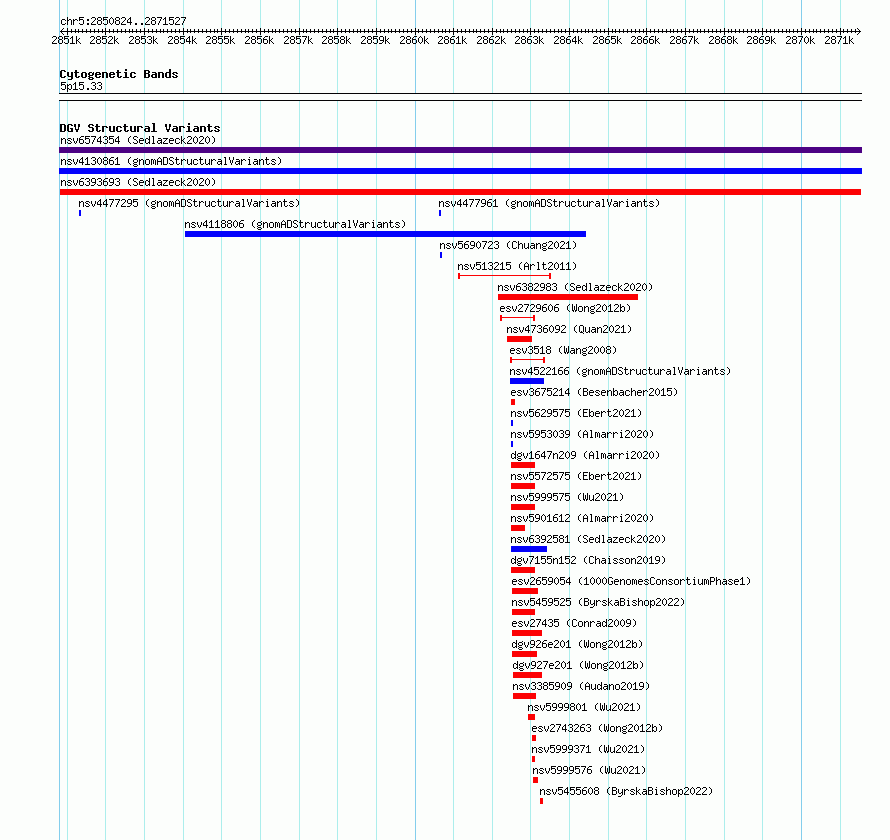The width and height of the screenshot is (890, 840).
Task: Click the nsv5999801 (Wu2021) label
Action: point(584,707)
